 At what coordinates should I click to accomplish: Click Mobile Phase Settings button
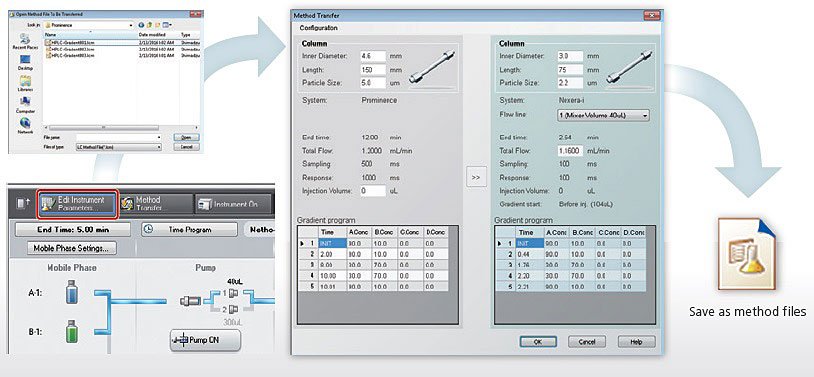[x=72, y=248]
